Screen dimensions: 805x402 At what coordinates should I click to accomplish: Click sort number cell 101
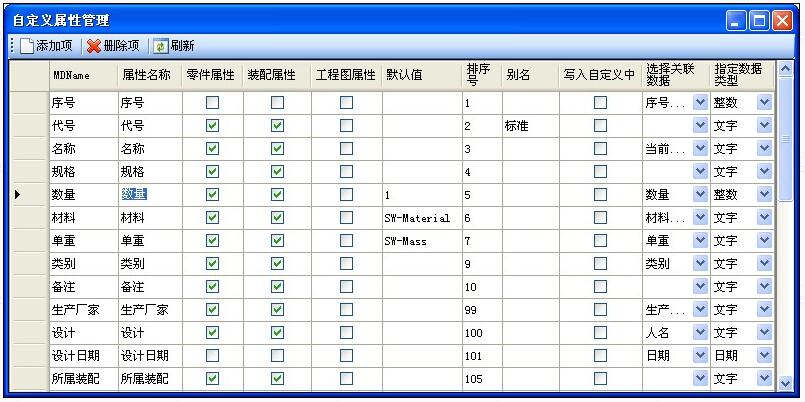[x=482, y=355]
